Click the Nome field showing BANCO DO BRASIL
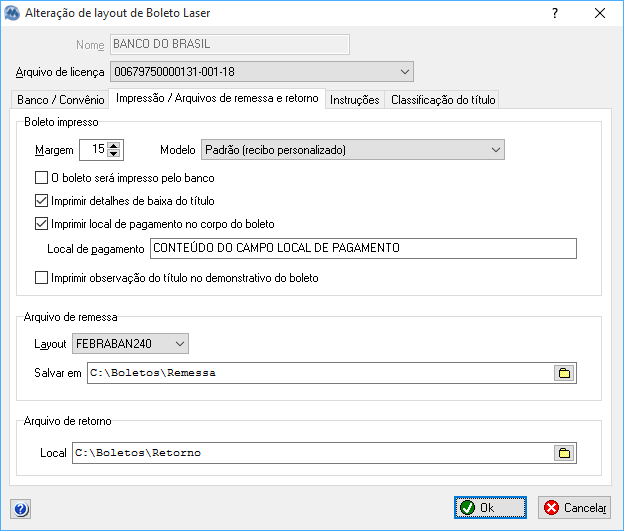Screen dimensions: 624x531 (x=230, y=44)
